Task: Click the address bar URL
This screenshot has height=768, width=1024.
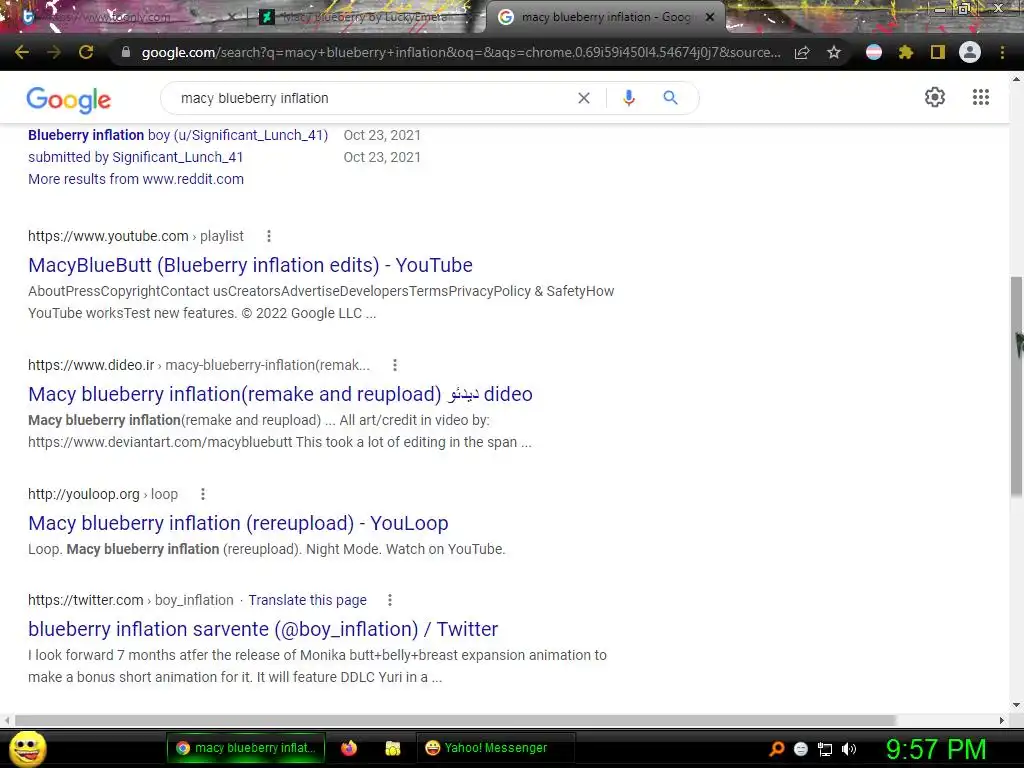Action: [x=461, y=52]
